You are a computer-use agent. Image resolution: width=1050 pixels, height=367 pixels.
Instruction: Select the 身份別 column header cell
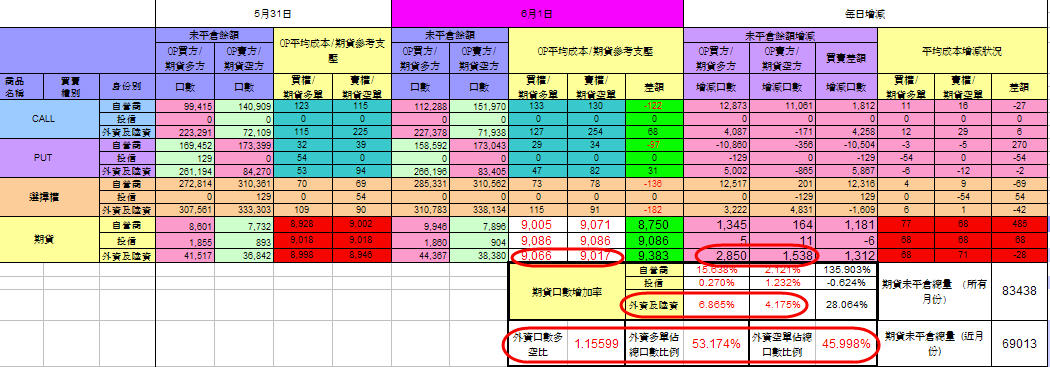click(127, 86)
